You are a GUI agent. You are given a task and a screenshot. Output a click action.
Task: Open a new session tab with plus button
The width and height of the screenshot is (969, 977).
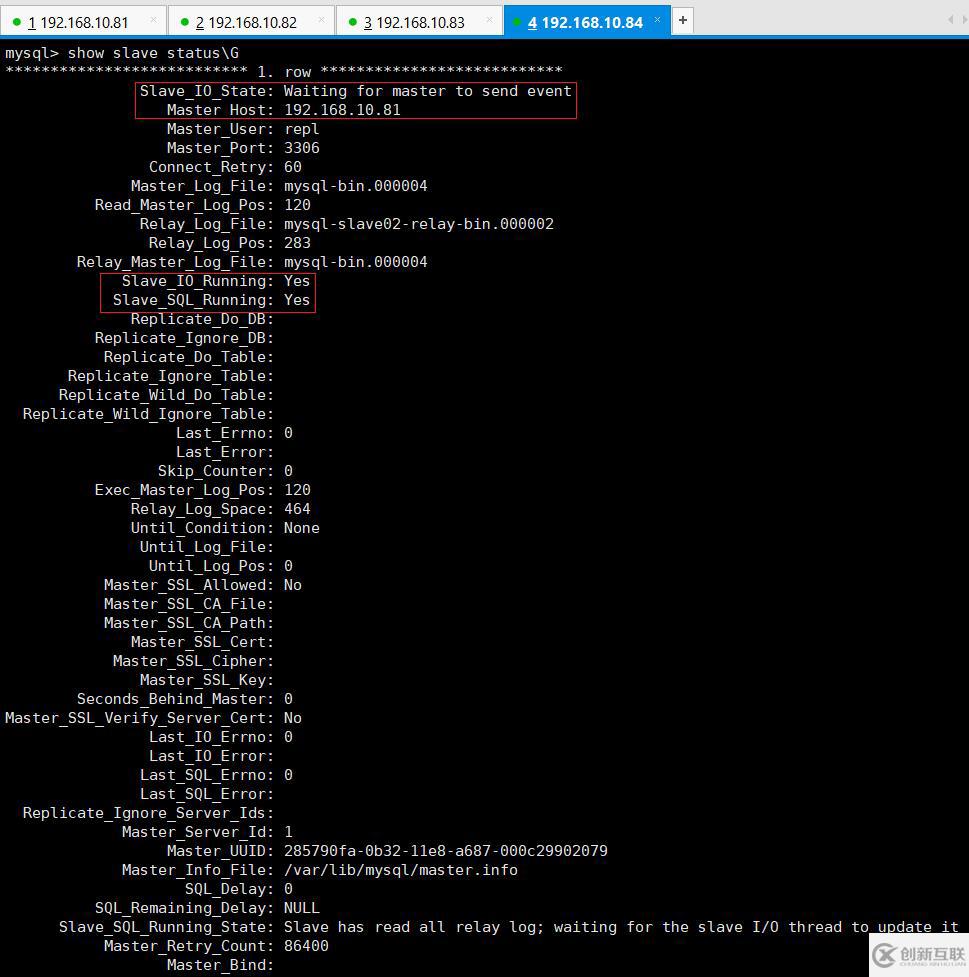click(683, 21)
